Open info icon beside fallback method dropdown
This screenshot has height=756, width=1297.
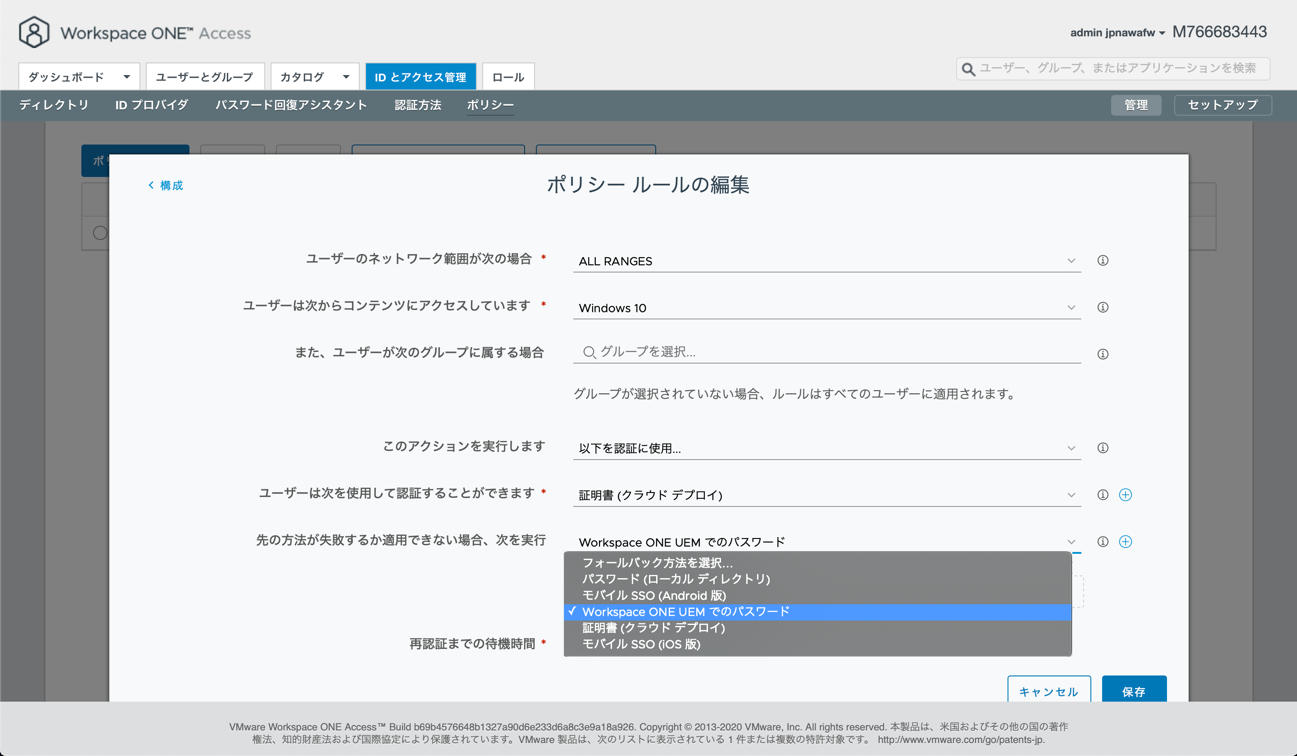[x=1103, y=542]
